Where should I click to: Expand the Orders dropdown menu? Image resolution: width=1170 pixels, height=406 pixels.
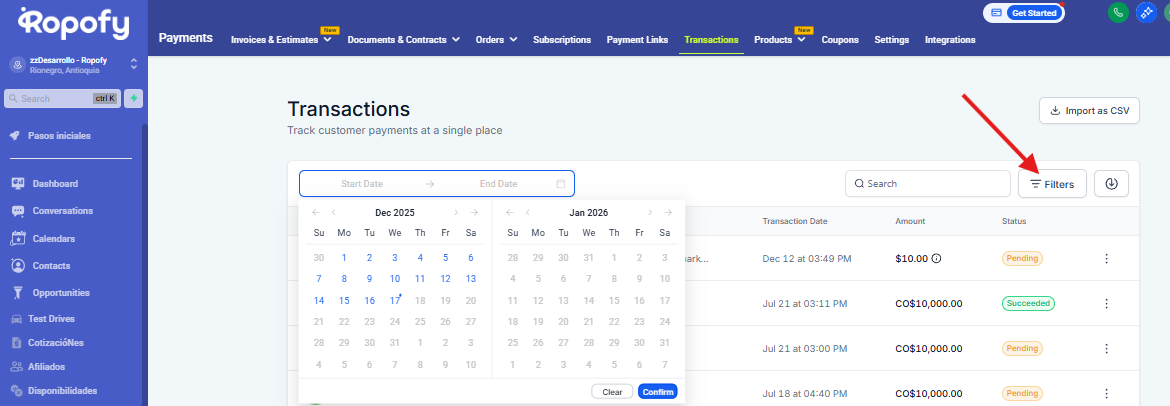pos(496,40)
